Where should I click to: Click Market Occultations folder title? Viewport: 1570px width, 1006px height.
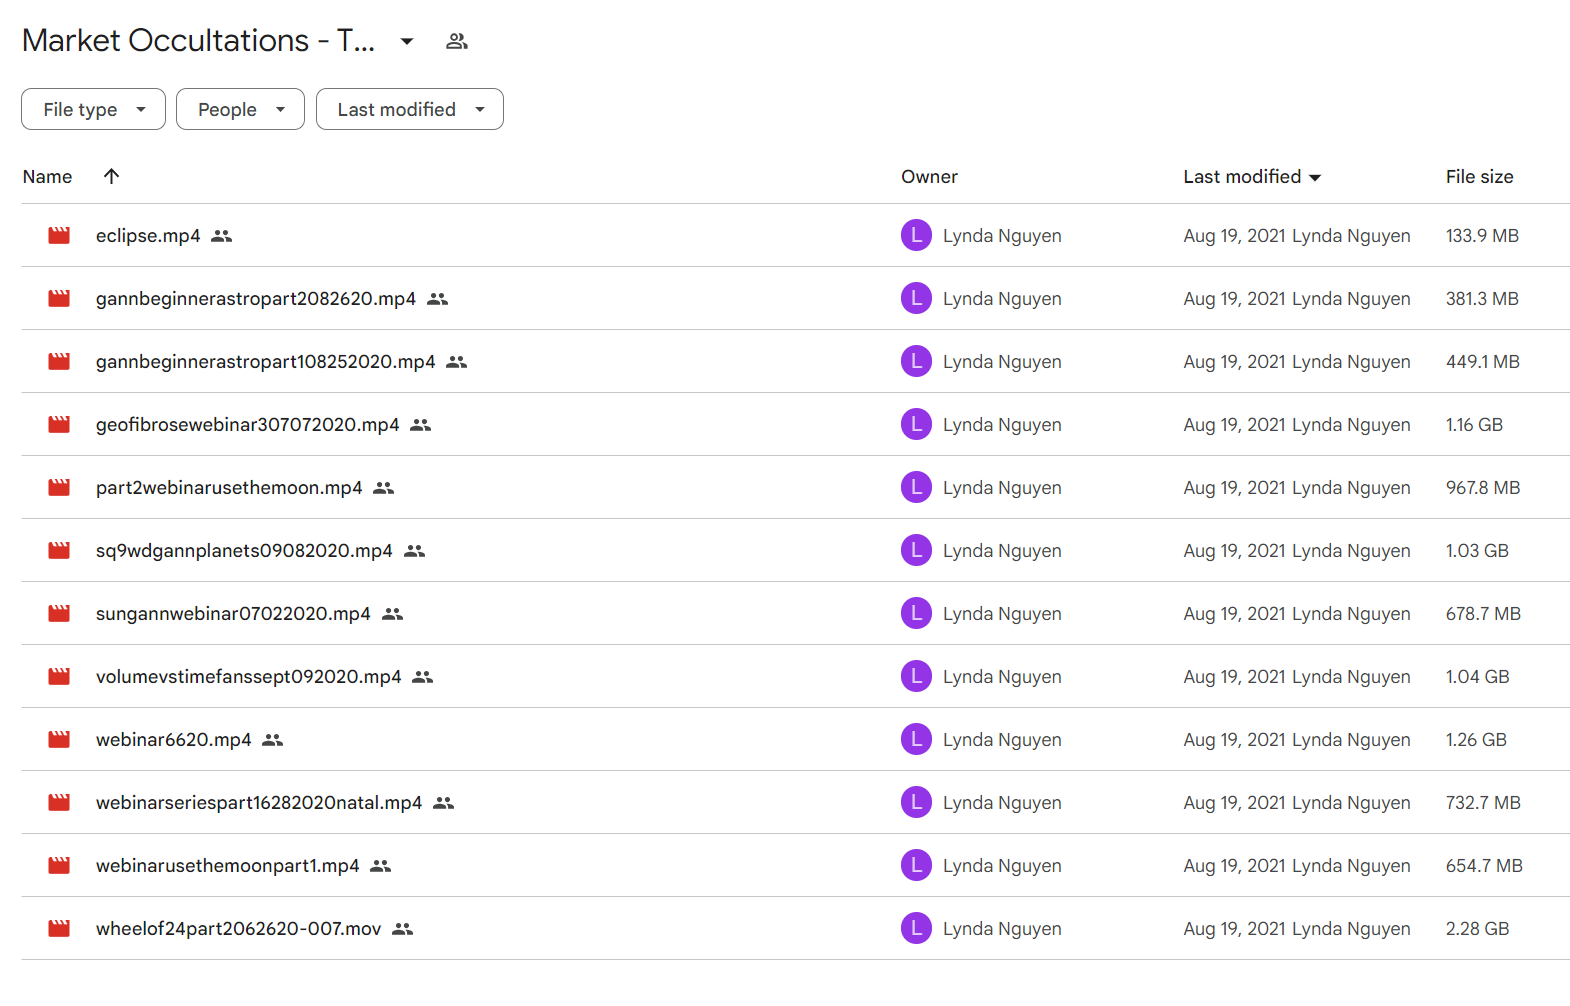198,41
